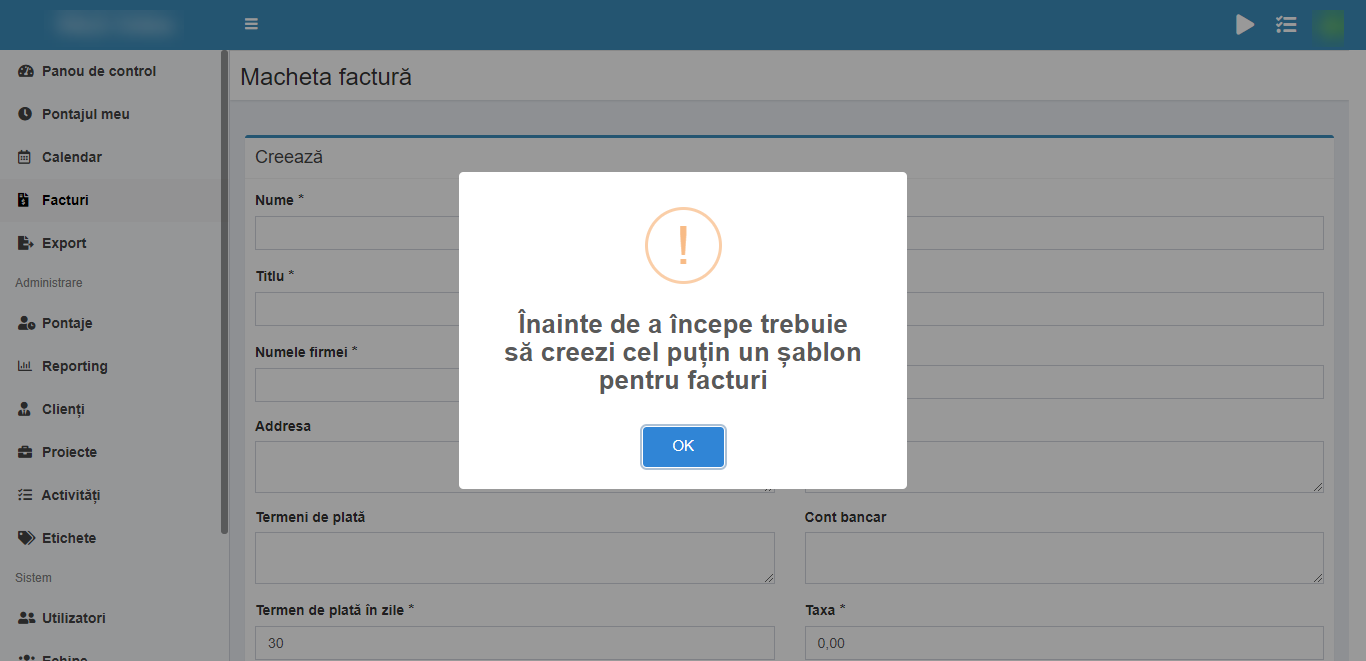Image resolution: width=1366 pixels, height=661 pixels.
Task: Click the Etichete tags icon
Action: tap(27, 538)
